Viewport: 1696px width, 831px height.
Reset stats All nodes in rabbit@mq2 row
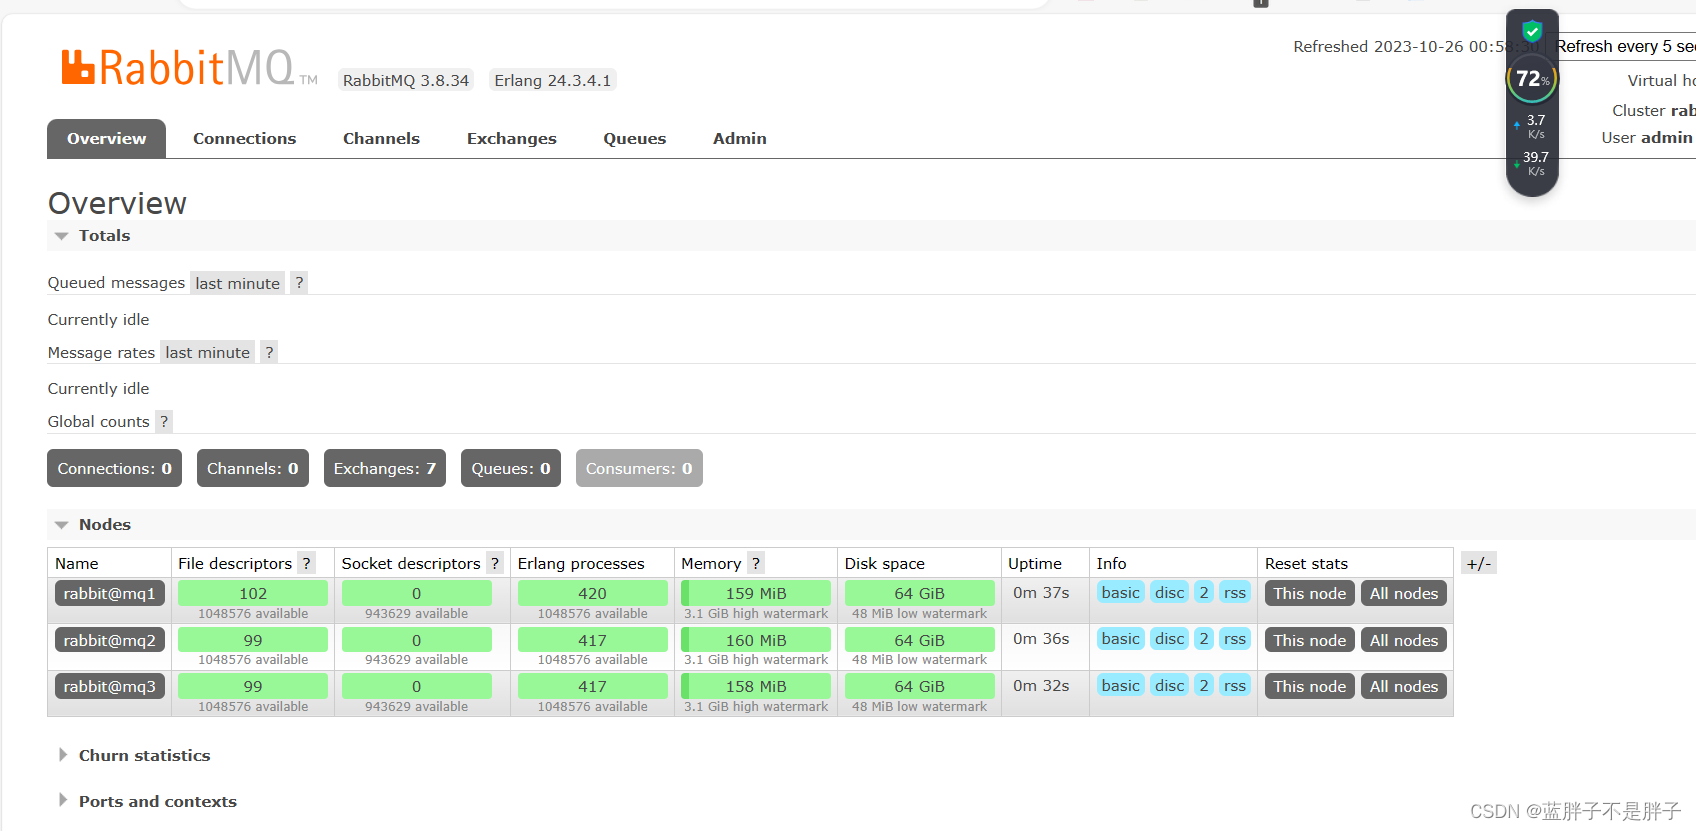point(1403,640)
